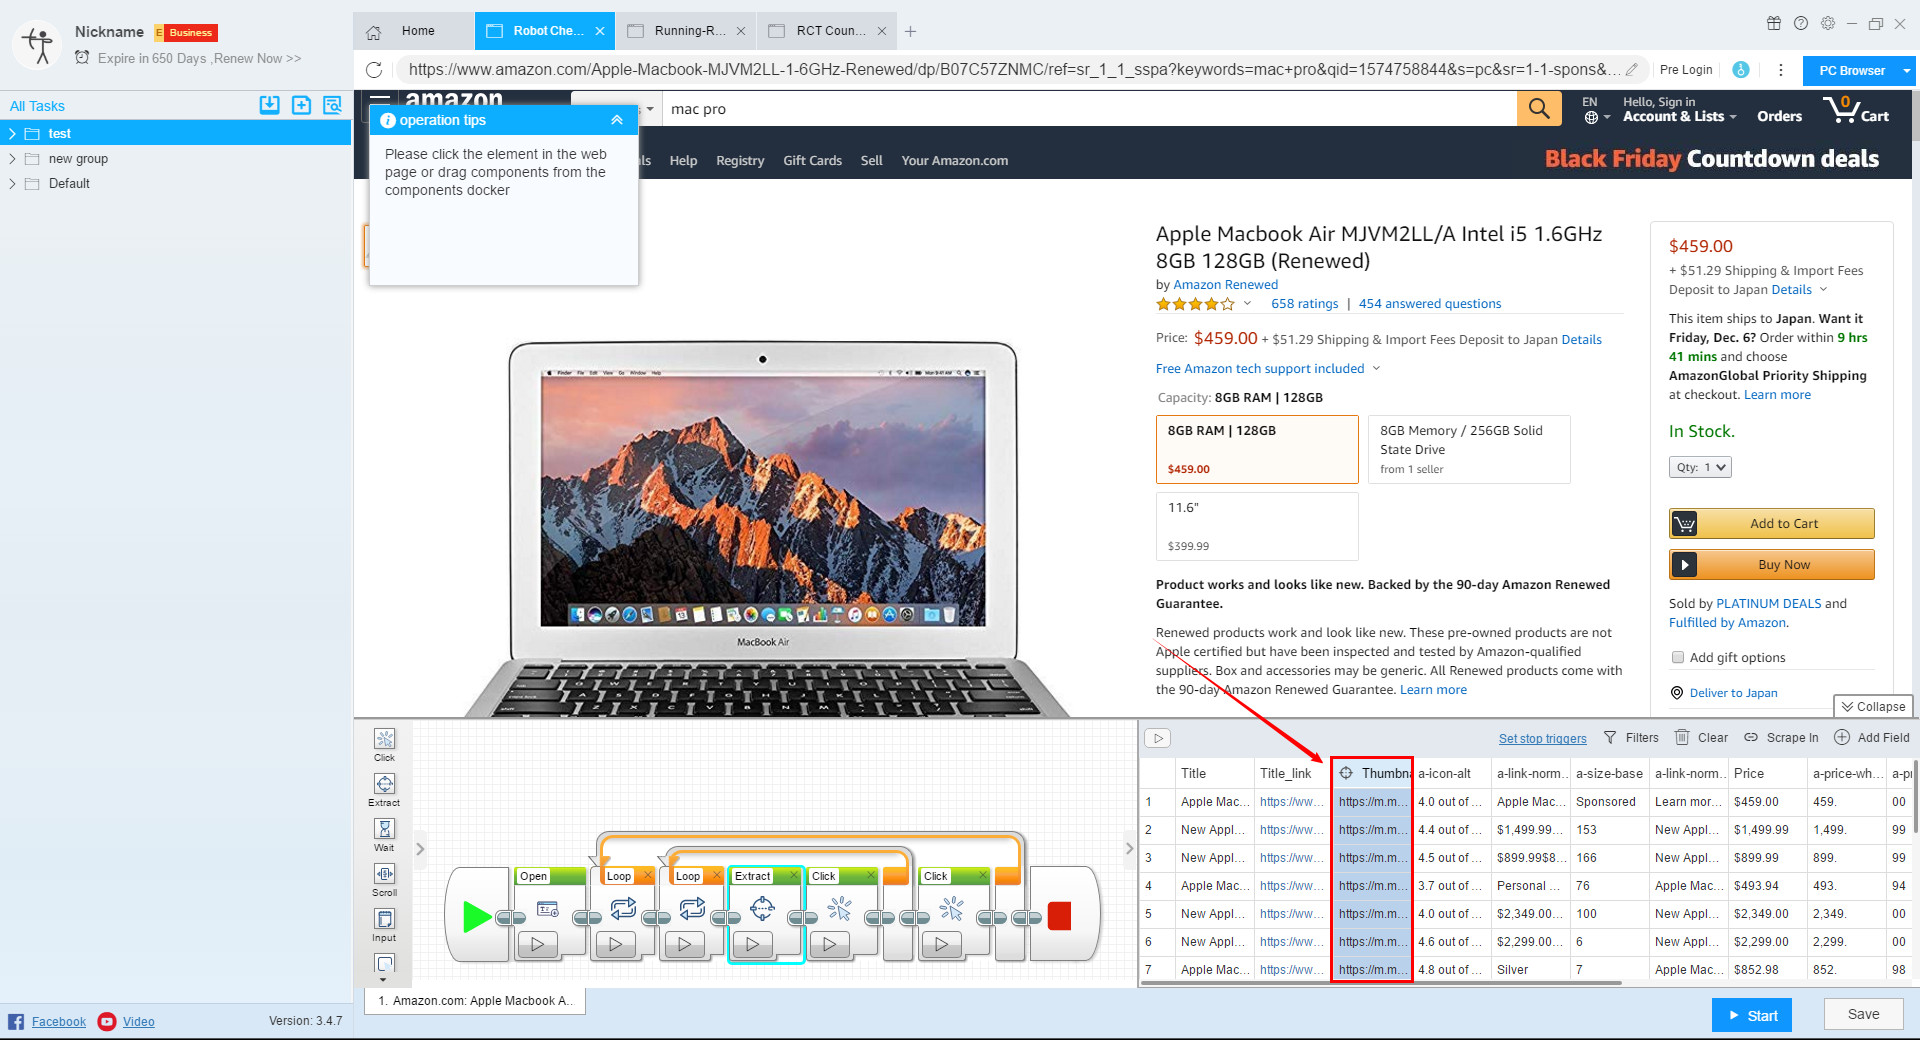Click the Amazon search magnifier button
The image size is (1920, 1040).
point(1539,109)
